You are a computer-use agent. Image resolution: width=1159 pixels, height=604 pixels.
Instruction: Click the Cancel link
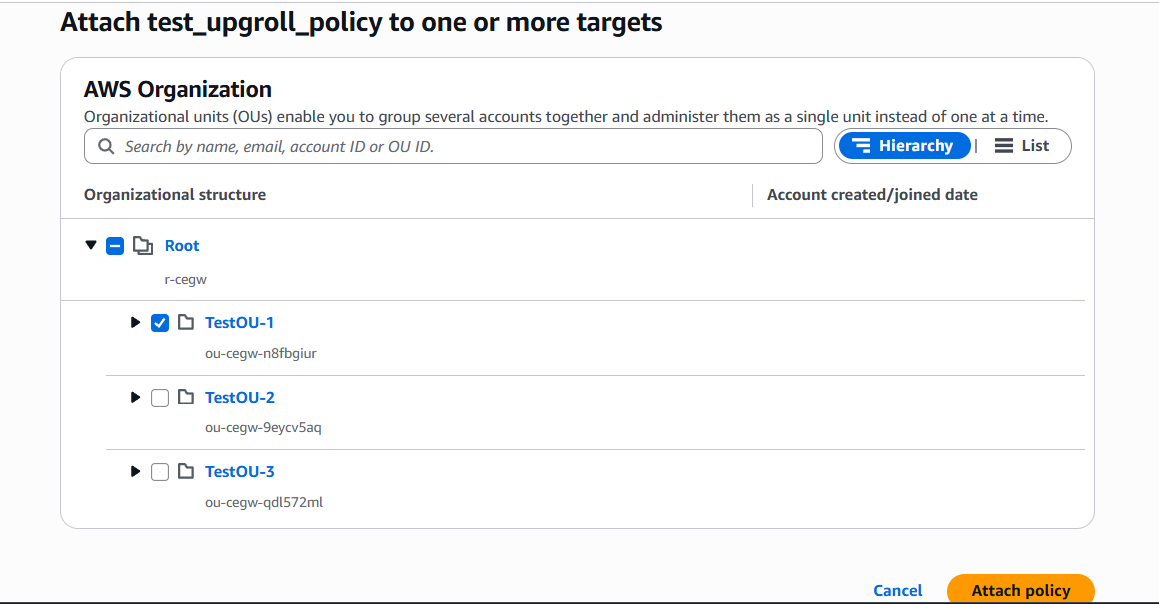tap(897, 590)
